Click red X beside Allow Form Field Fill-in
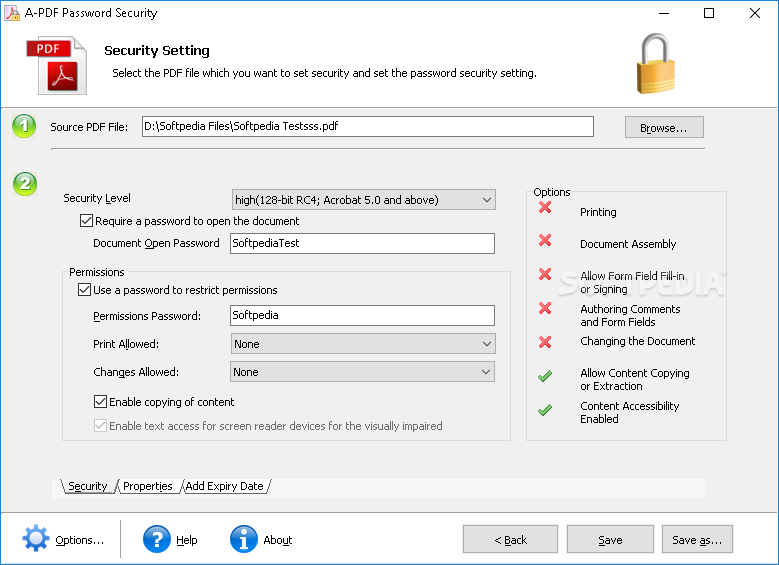Screen dimensions: 779x565 coord(545,274)
